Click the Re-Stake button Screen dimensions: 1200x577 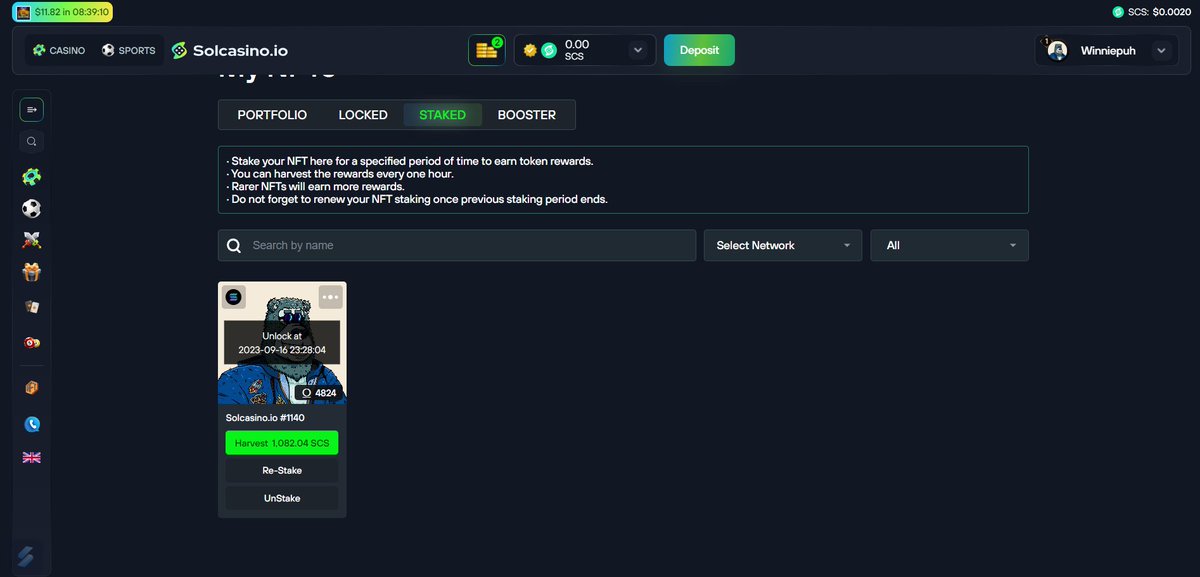[282, 470]
